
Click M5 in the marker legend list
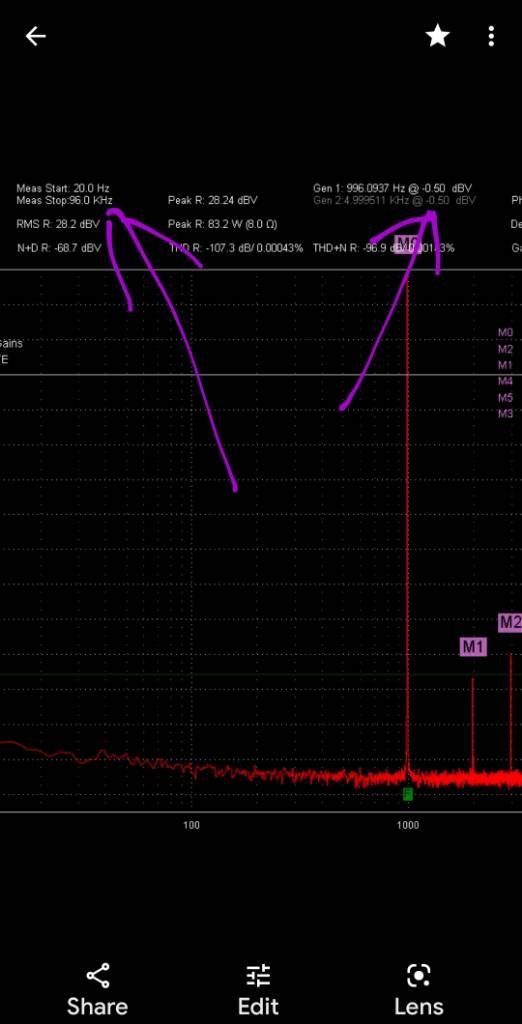pos(506,398)
